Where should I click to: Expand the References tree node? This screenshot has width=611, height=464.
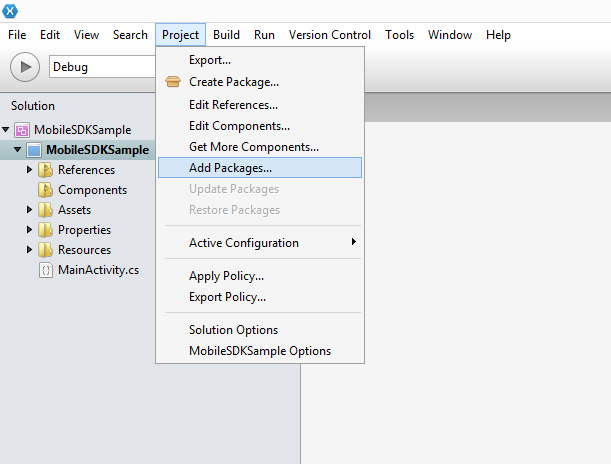pos(30,170)
